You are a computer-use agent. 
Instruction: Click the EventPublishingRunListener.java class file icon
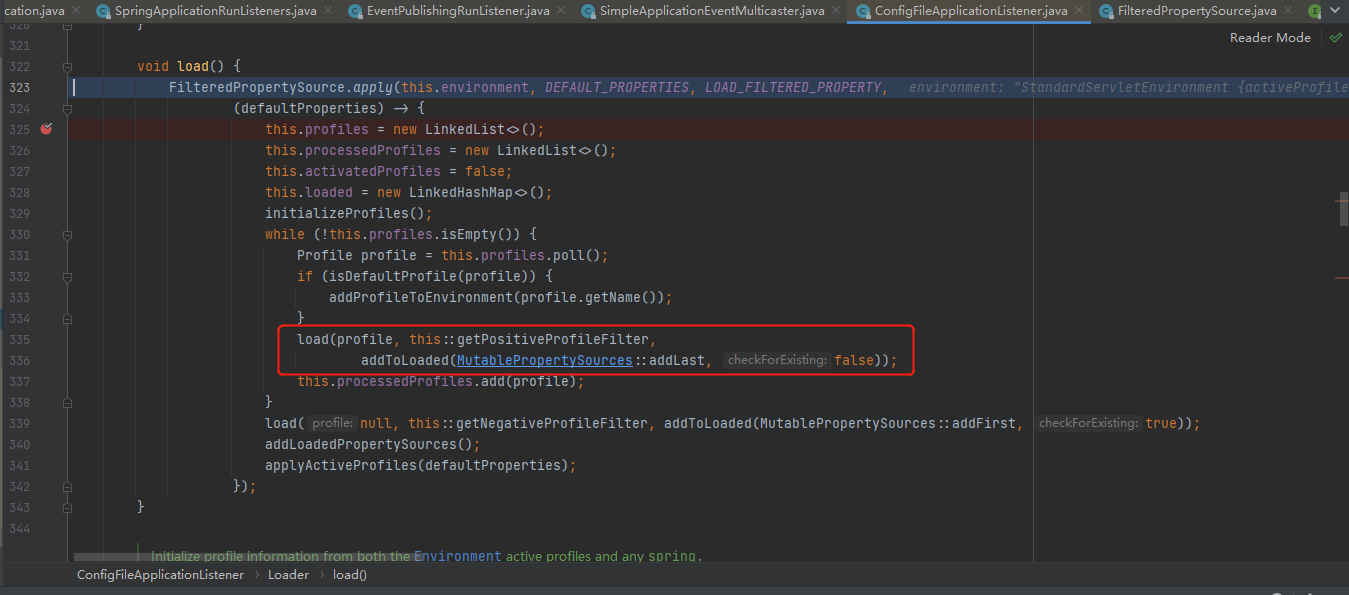pyautogui.click(x=354, y=11)
